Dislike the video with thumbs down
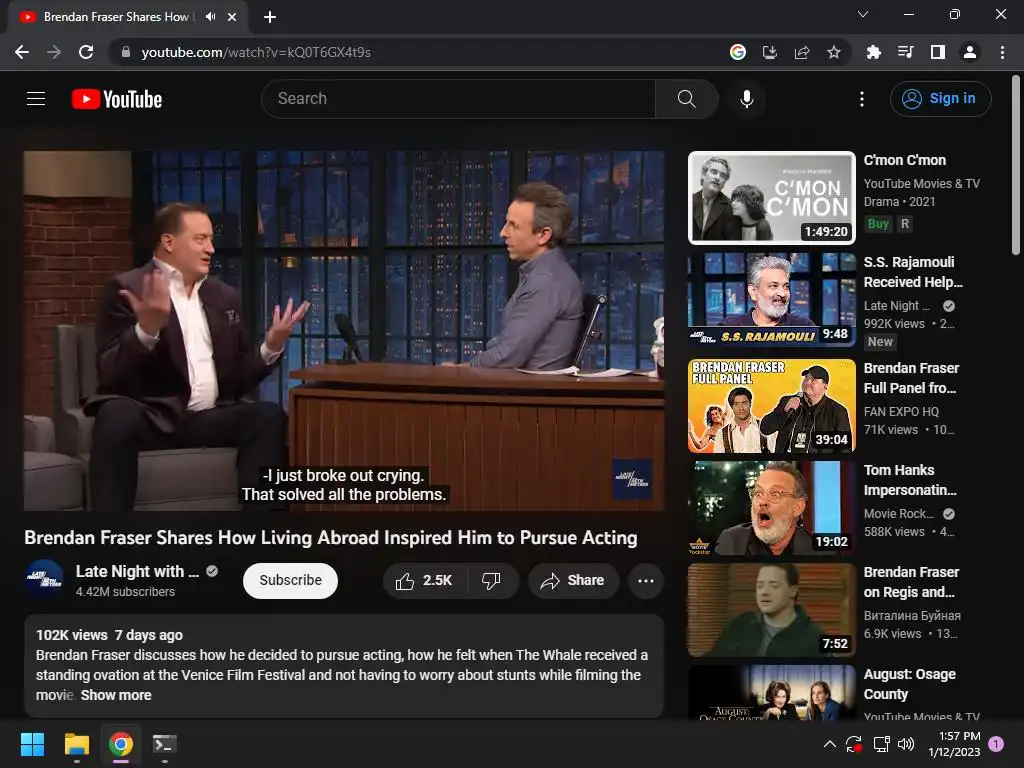This screenshot has width=1024, height=768. (492, 581)
